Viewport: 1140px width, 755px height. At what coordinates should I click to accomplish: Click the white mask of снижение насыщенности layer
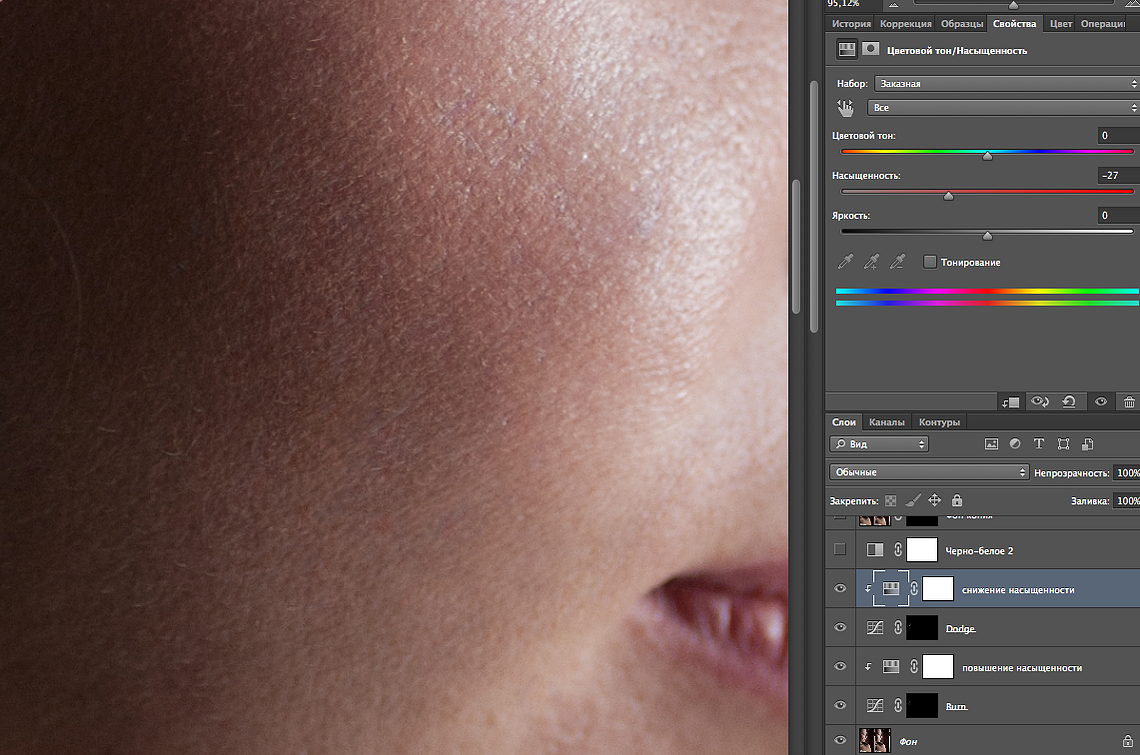pyautogui.click(x=938, y=588)
